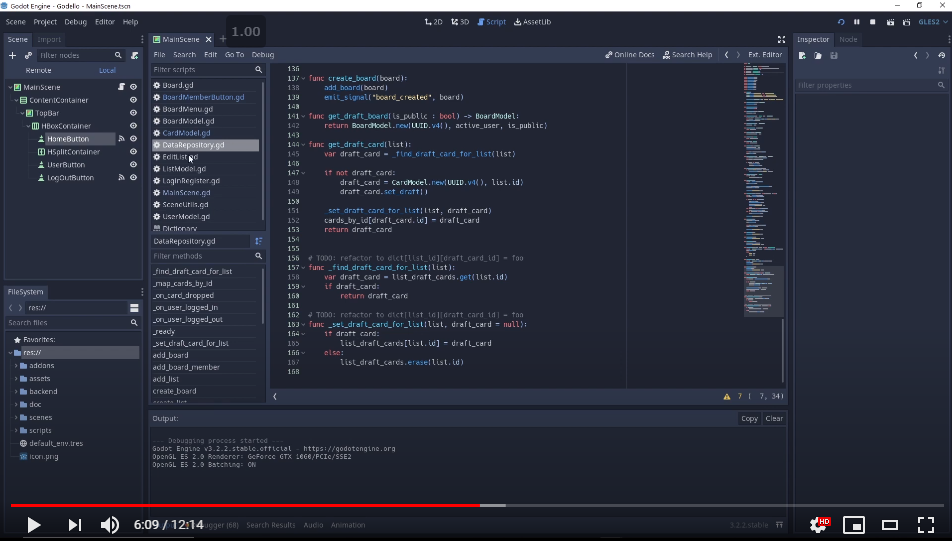952x541 pixels.
Task: Open the Debug menu in top bar
Action: click(x=75, y=22)
